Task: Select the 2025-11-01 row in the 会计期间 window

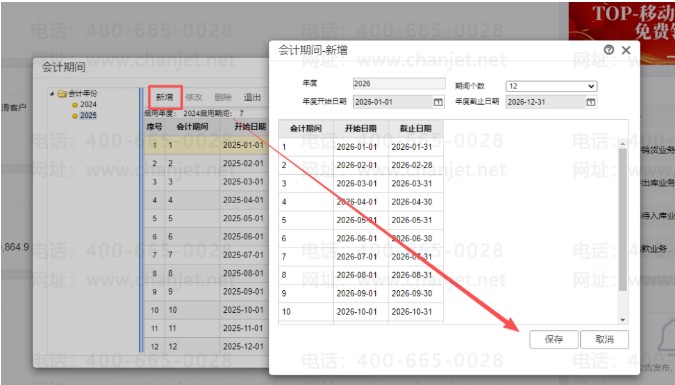Action: tap(207, 328)
